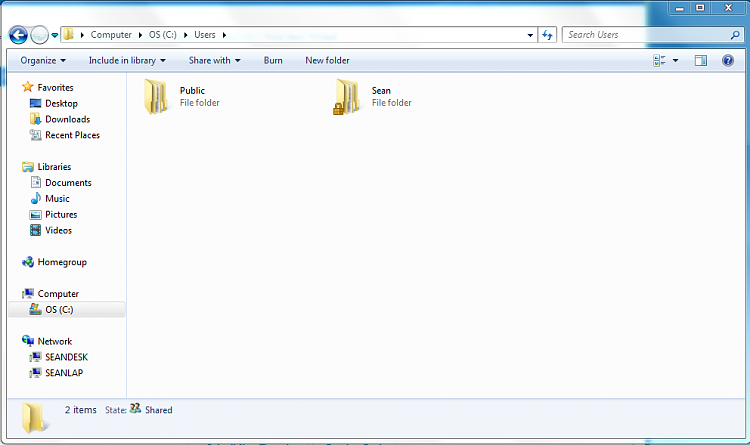Screen dimensions: 750x445
Task: Click the magnifier search icon
Action: coord(735,35)
